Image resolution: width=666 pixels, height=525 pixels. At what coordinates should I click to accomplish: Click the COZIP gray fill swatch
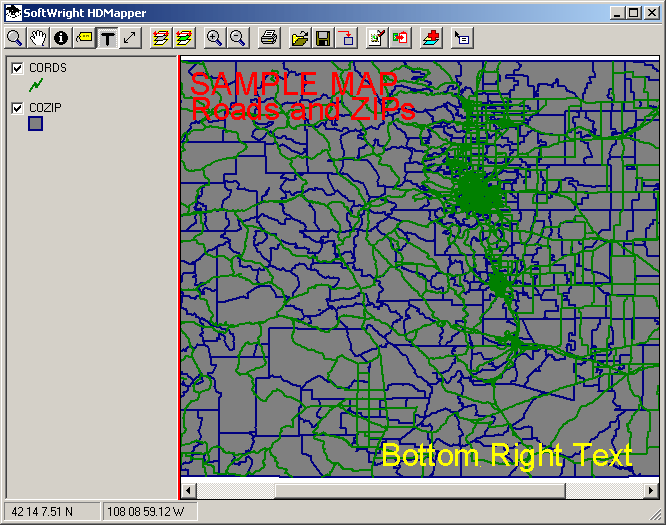pyautogui.click(x=36, y=124)
